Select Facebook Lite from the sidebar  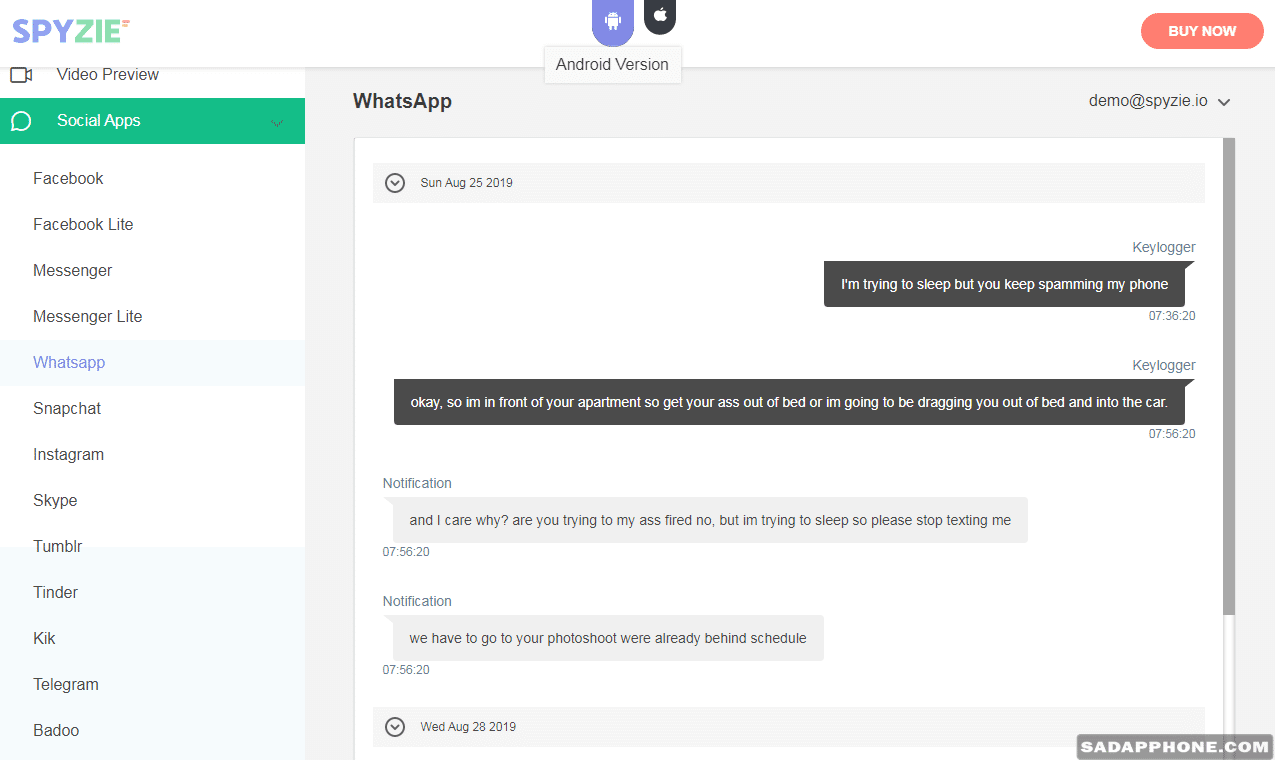[x=83, y=225]
